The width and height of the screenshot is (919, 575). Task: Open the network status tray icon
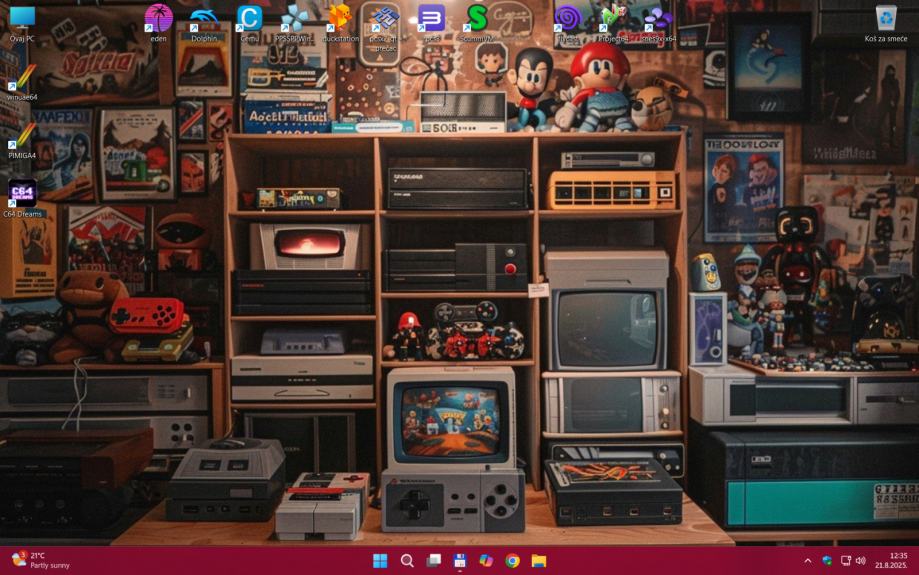tap(846, 561)
